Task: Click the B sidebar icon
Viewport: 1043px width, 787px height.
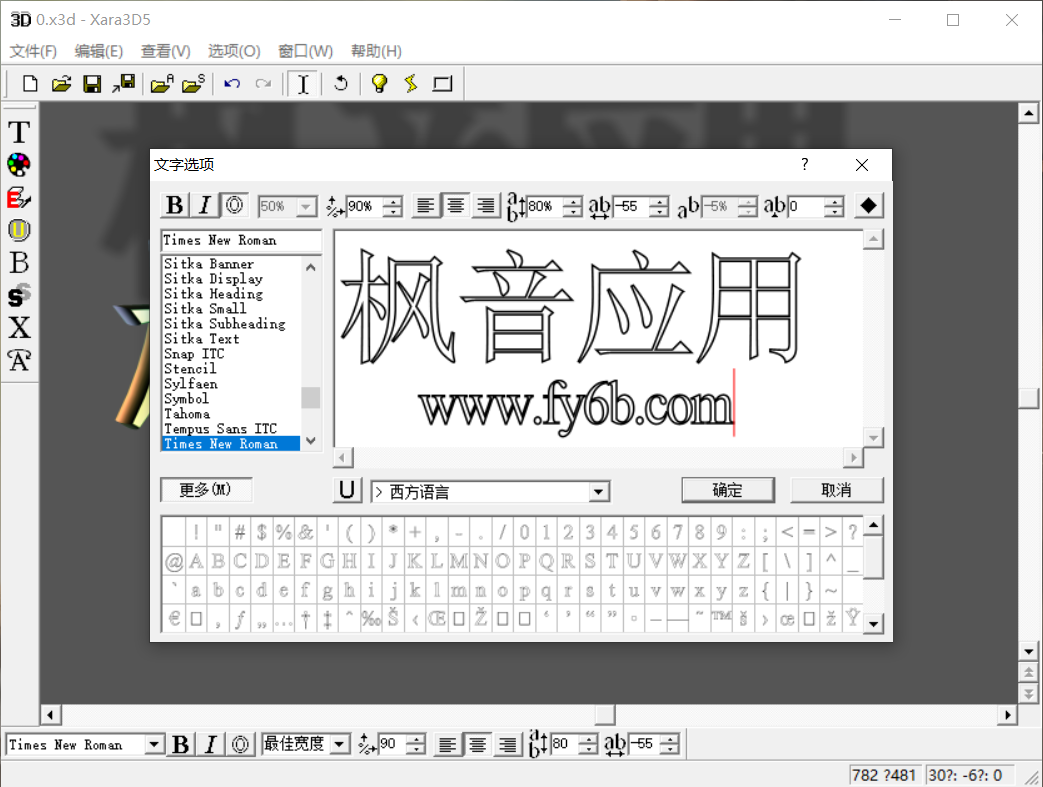Action: point(19,263)
